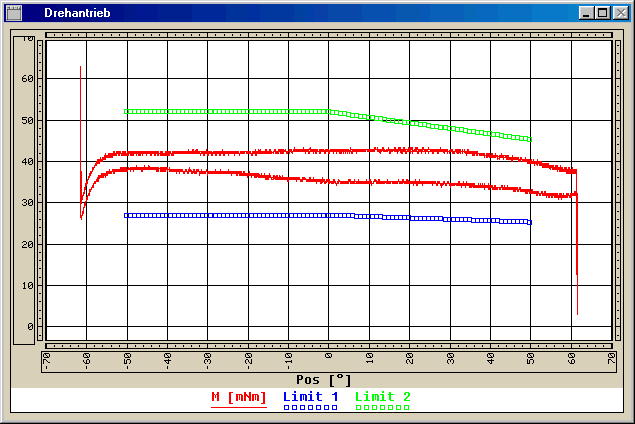The image size is (635, 424).
Task: Click the 70 tick at the axis right end
Action: coord(611,359)
